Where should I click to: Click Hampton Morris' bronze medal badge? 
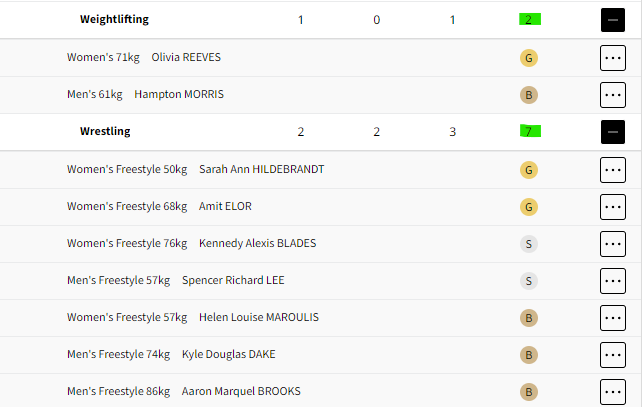tap(529, 95)
